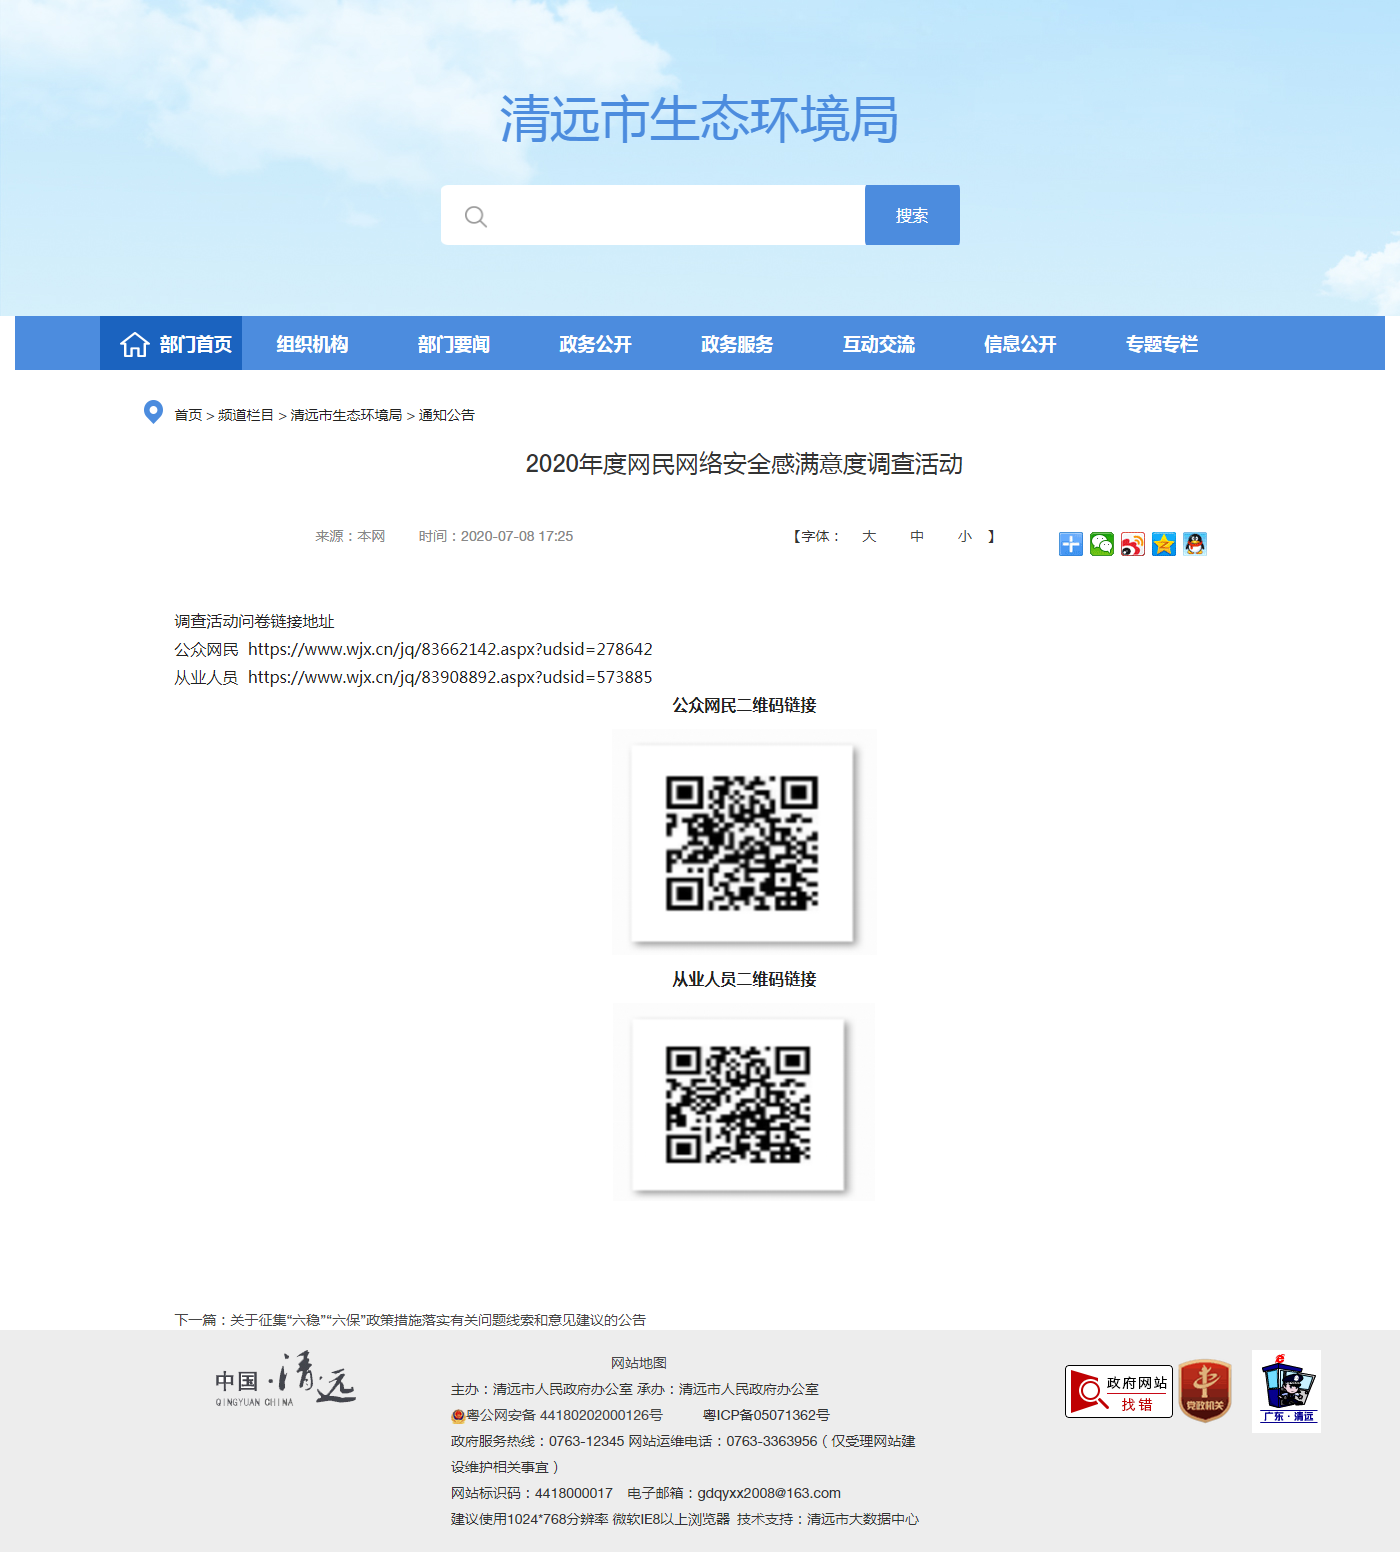Click the 粤公网安备 44180202000126号 link
The image size is (1400, 1552).
pyautogui.click(x=564, y=1415)
